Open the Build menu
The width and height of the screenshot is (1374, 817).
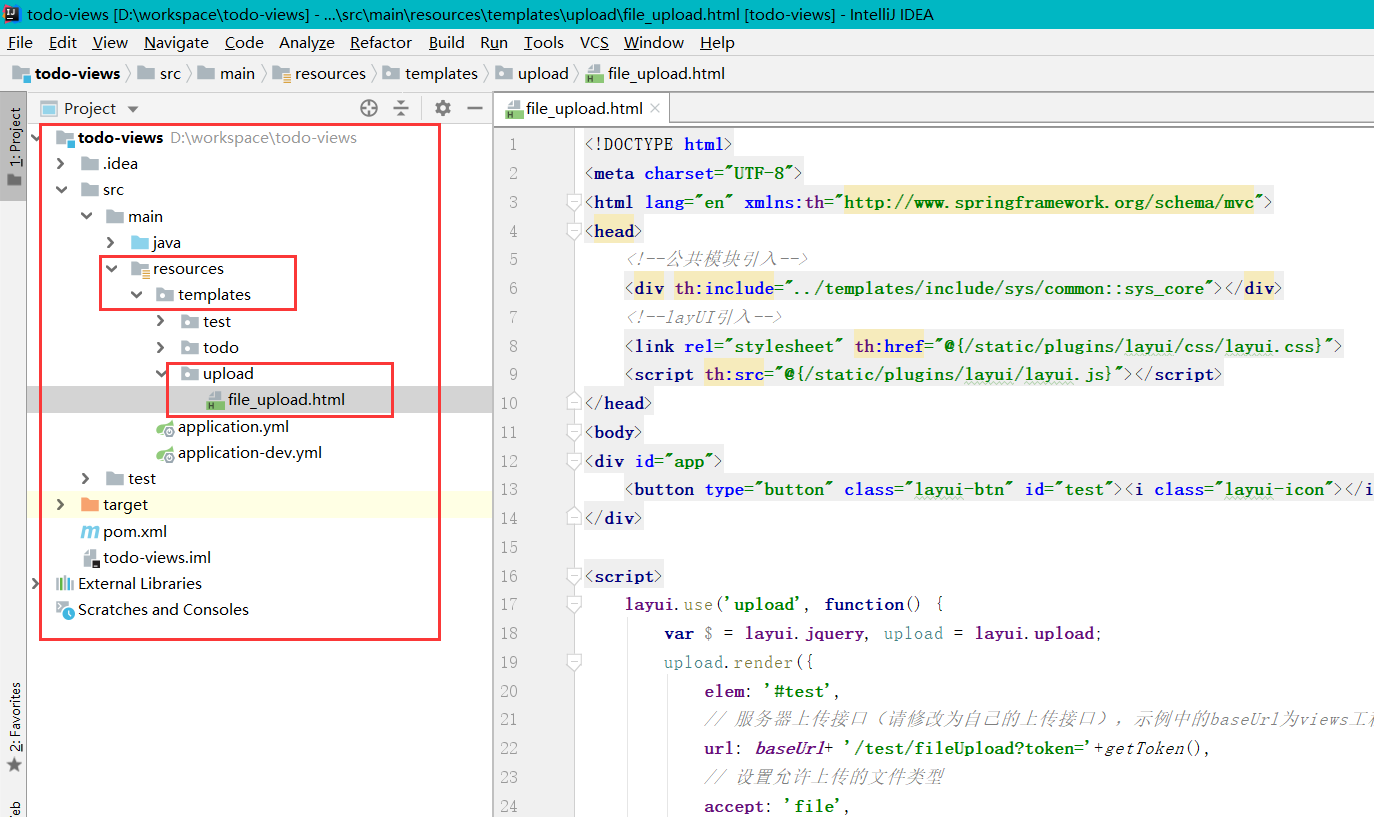tap(447, 42)
